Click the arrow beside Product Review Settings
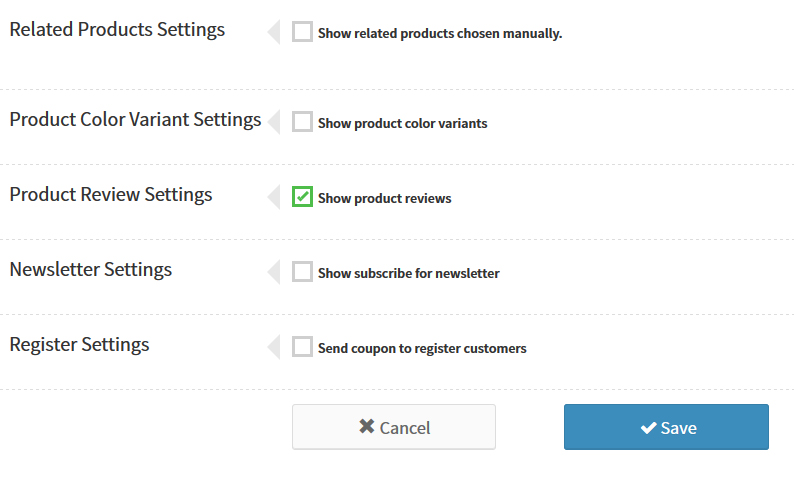 274,197
